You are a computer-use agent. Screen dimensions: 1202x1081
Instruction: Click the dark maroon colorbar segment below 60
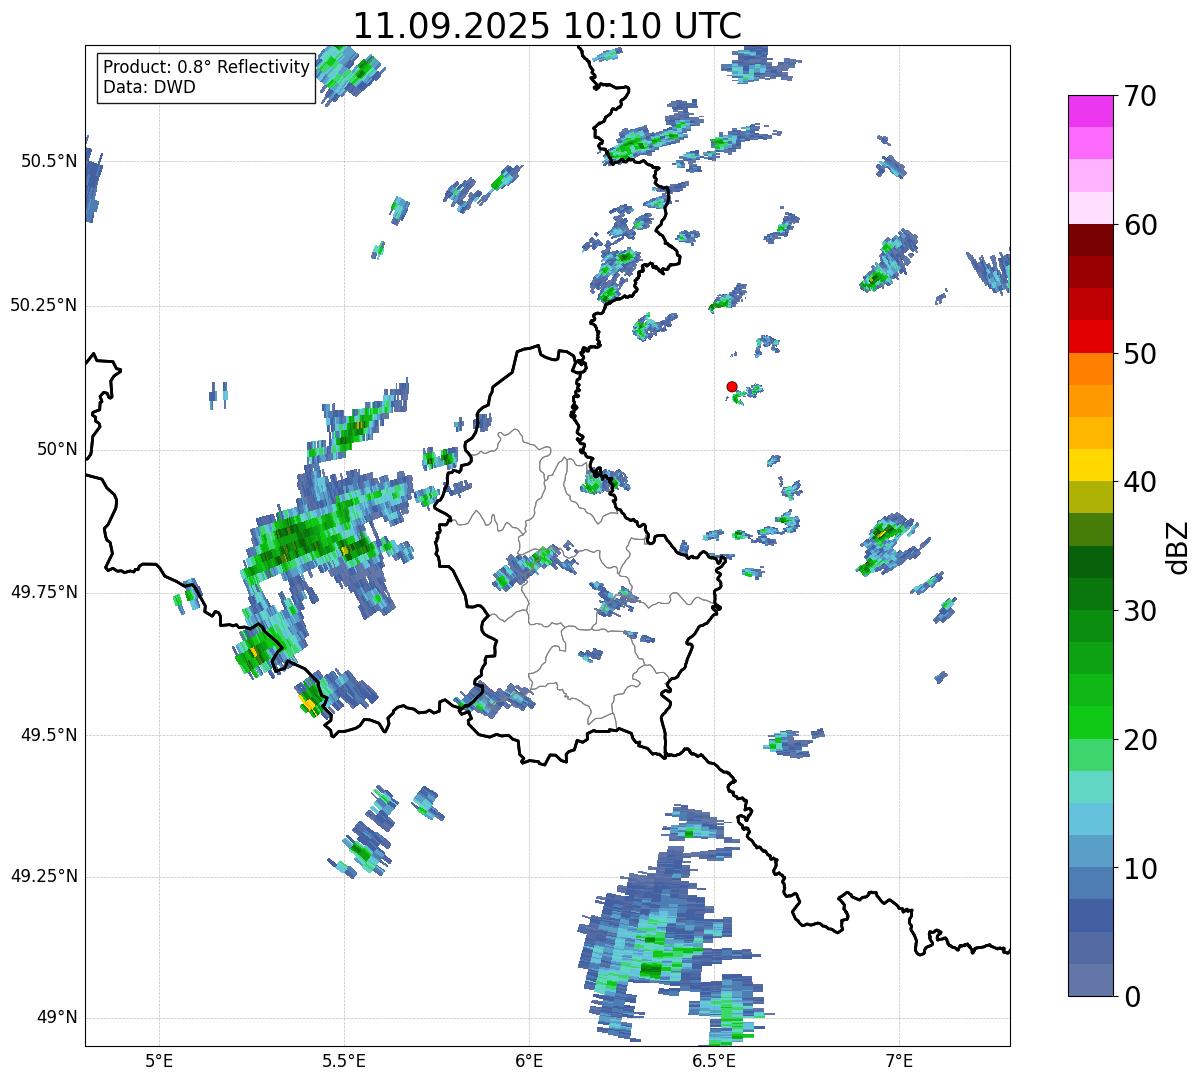click(x=1090, y=240)
